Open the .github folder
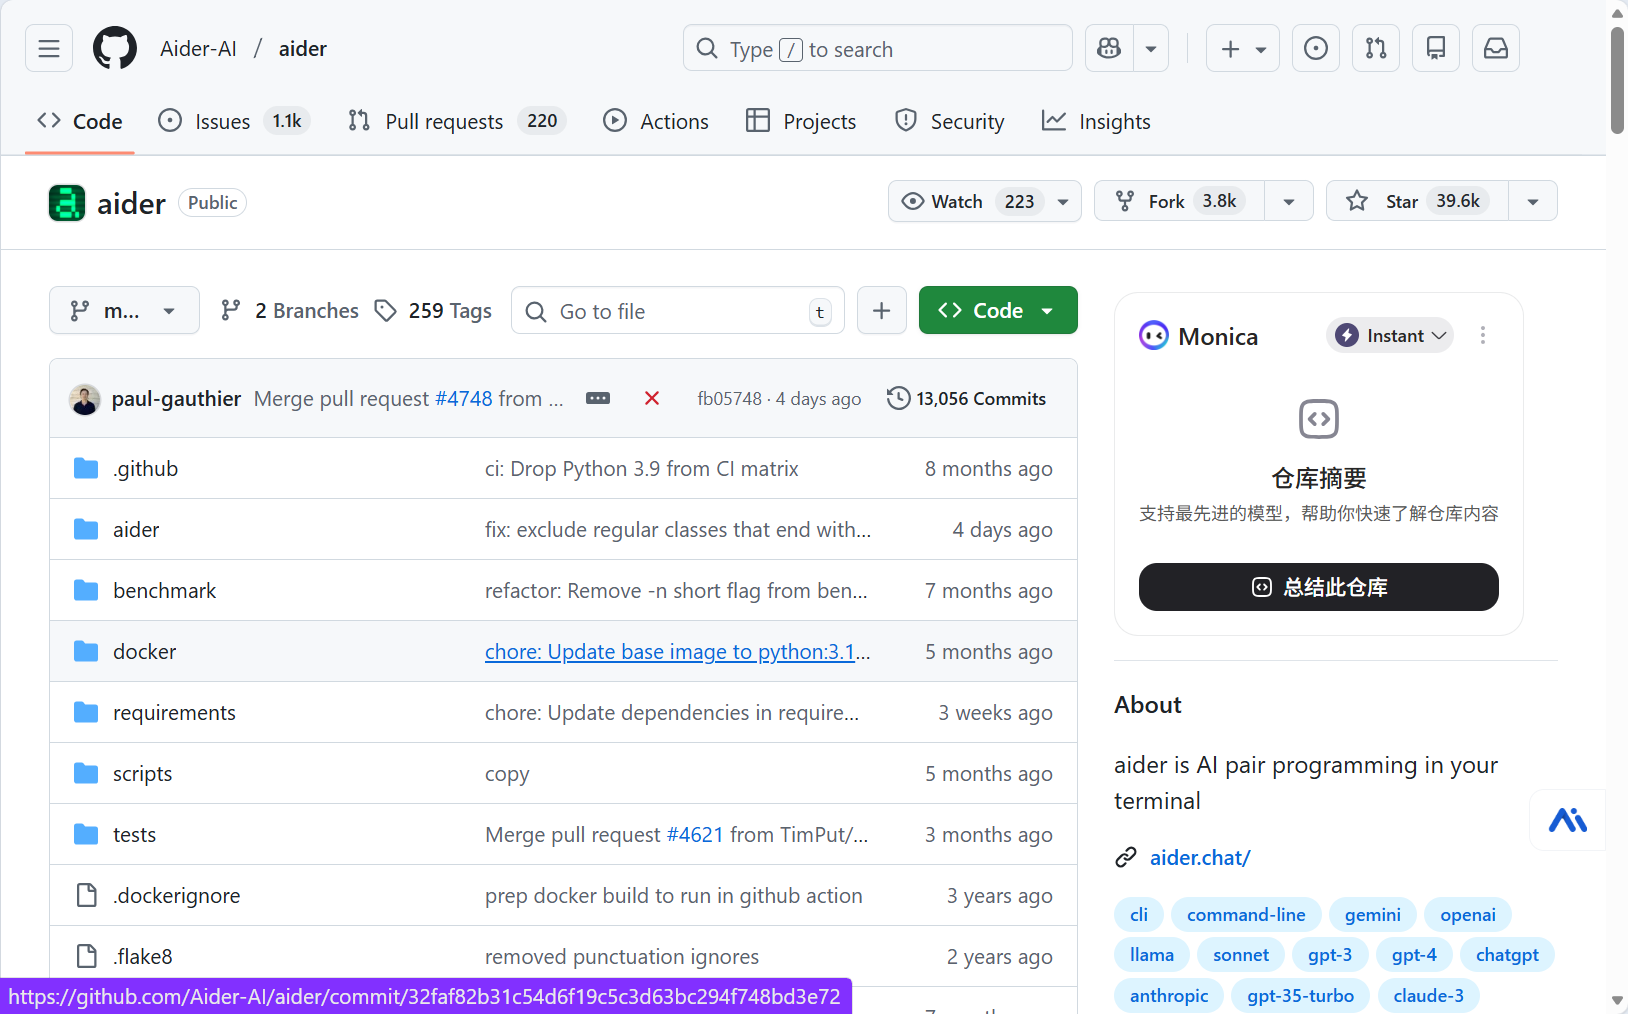1628x1014 pixels. [145, 468]
